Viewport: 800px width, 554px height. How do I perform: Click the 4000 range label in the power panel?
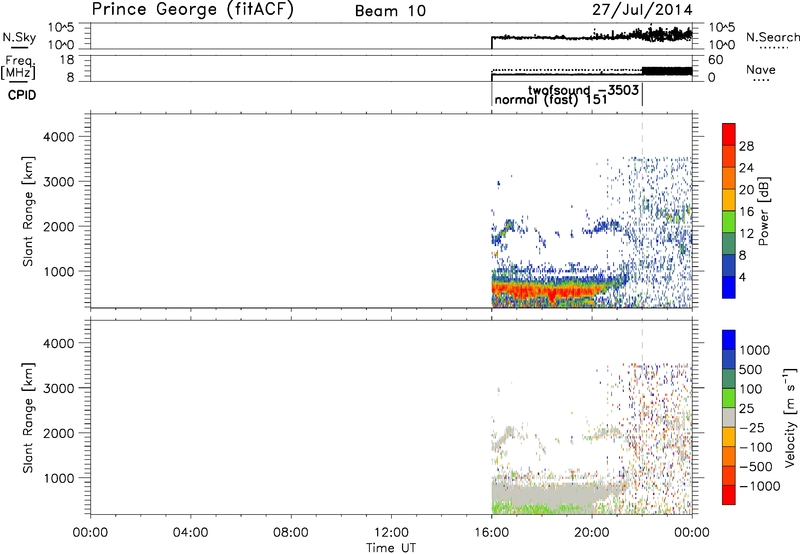click(x=59, y=137)
